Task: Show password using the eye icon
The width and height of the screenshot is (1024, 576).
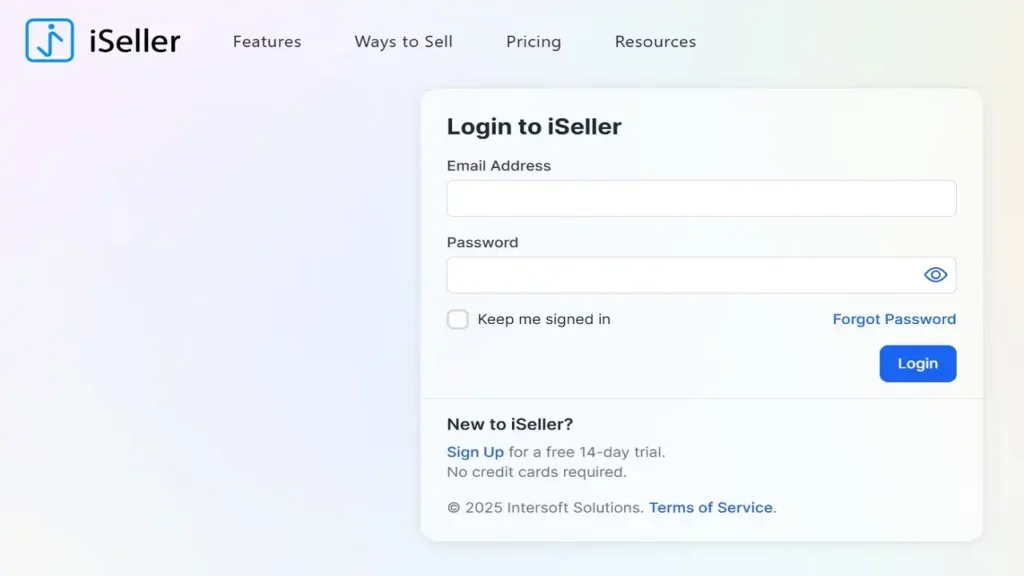Action: [x=935, y=275]
